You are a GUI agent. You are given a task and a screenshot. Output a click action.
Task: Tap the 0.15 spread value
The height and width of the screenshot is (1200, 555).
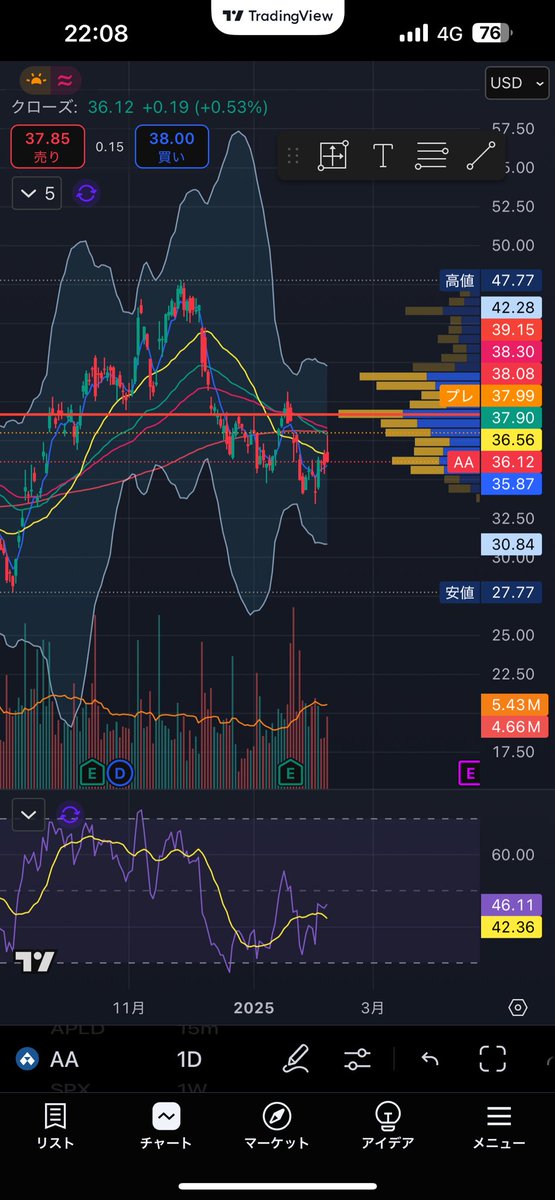pyautogui.click(x=110, y=147)
